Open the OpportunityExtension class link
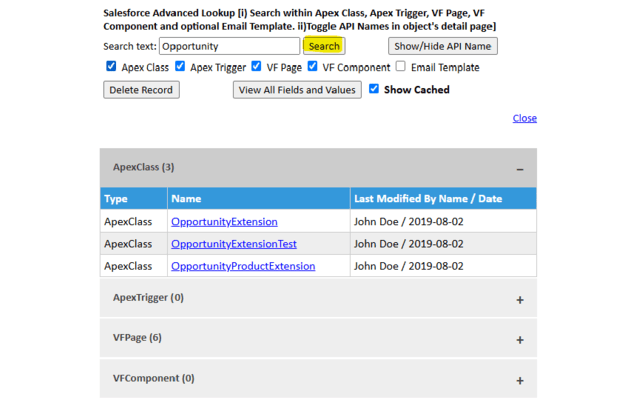The image size is (640, 400). (224, 222)
